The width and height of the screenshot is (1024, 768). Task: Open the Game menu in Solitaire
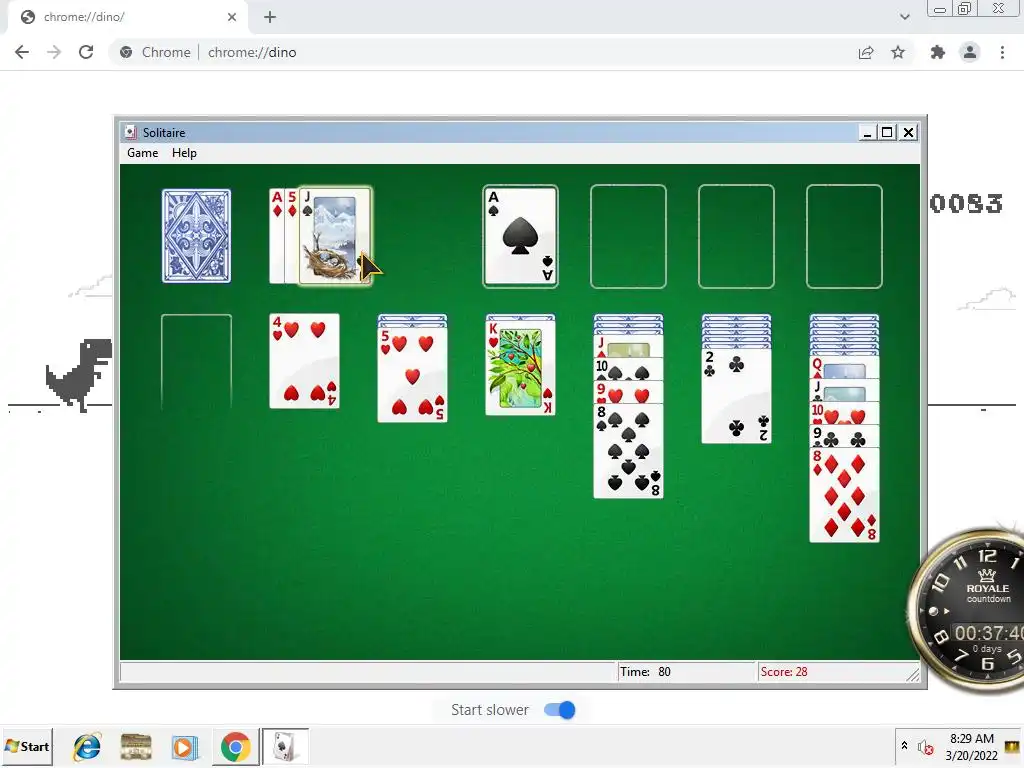click(142, 153)
